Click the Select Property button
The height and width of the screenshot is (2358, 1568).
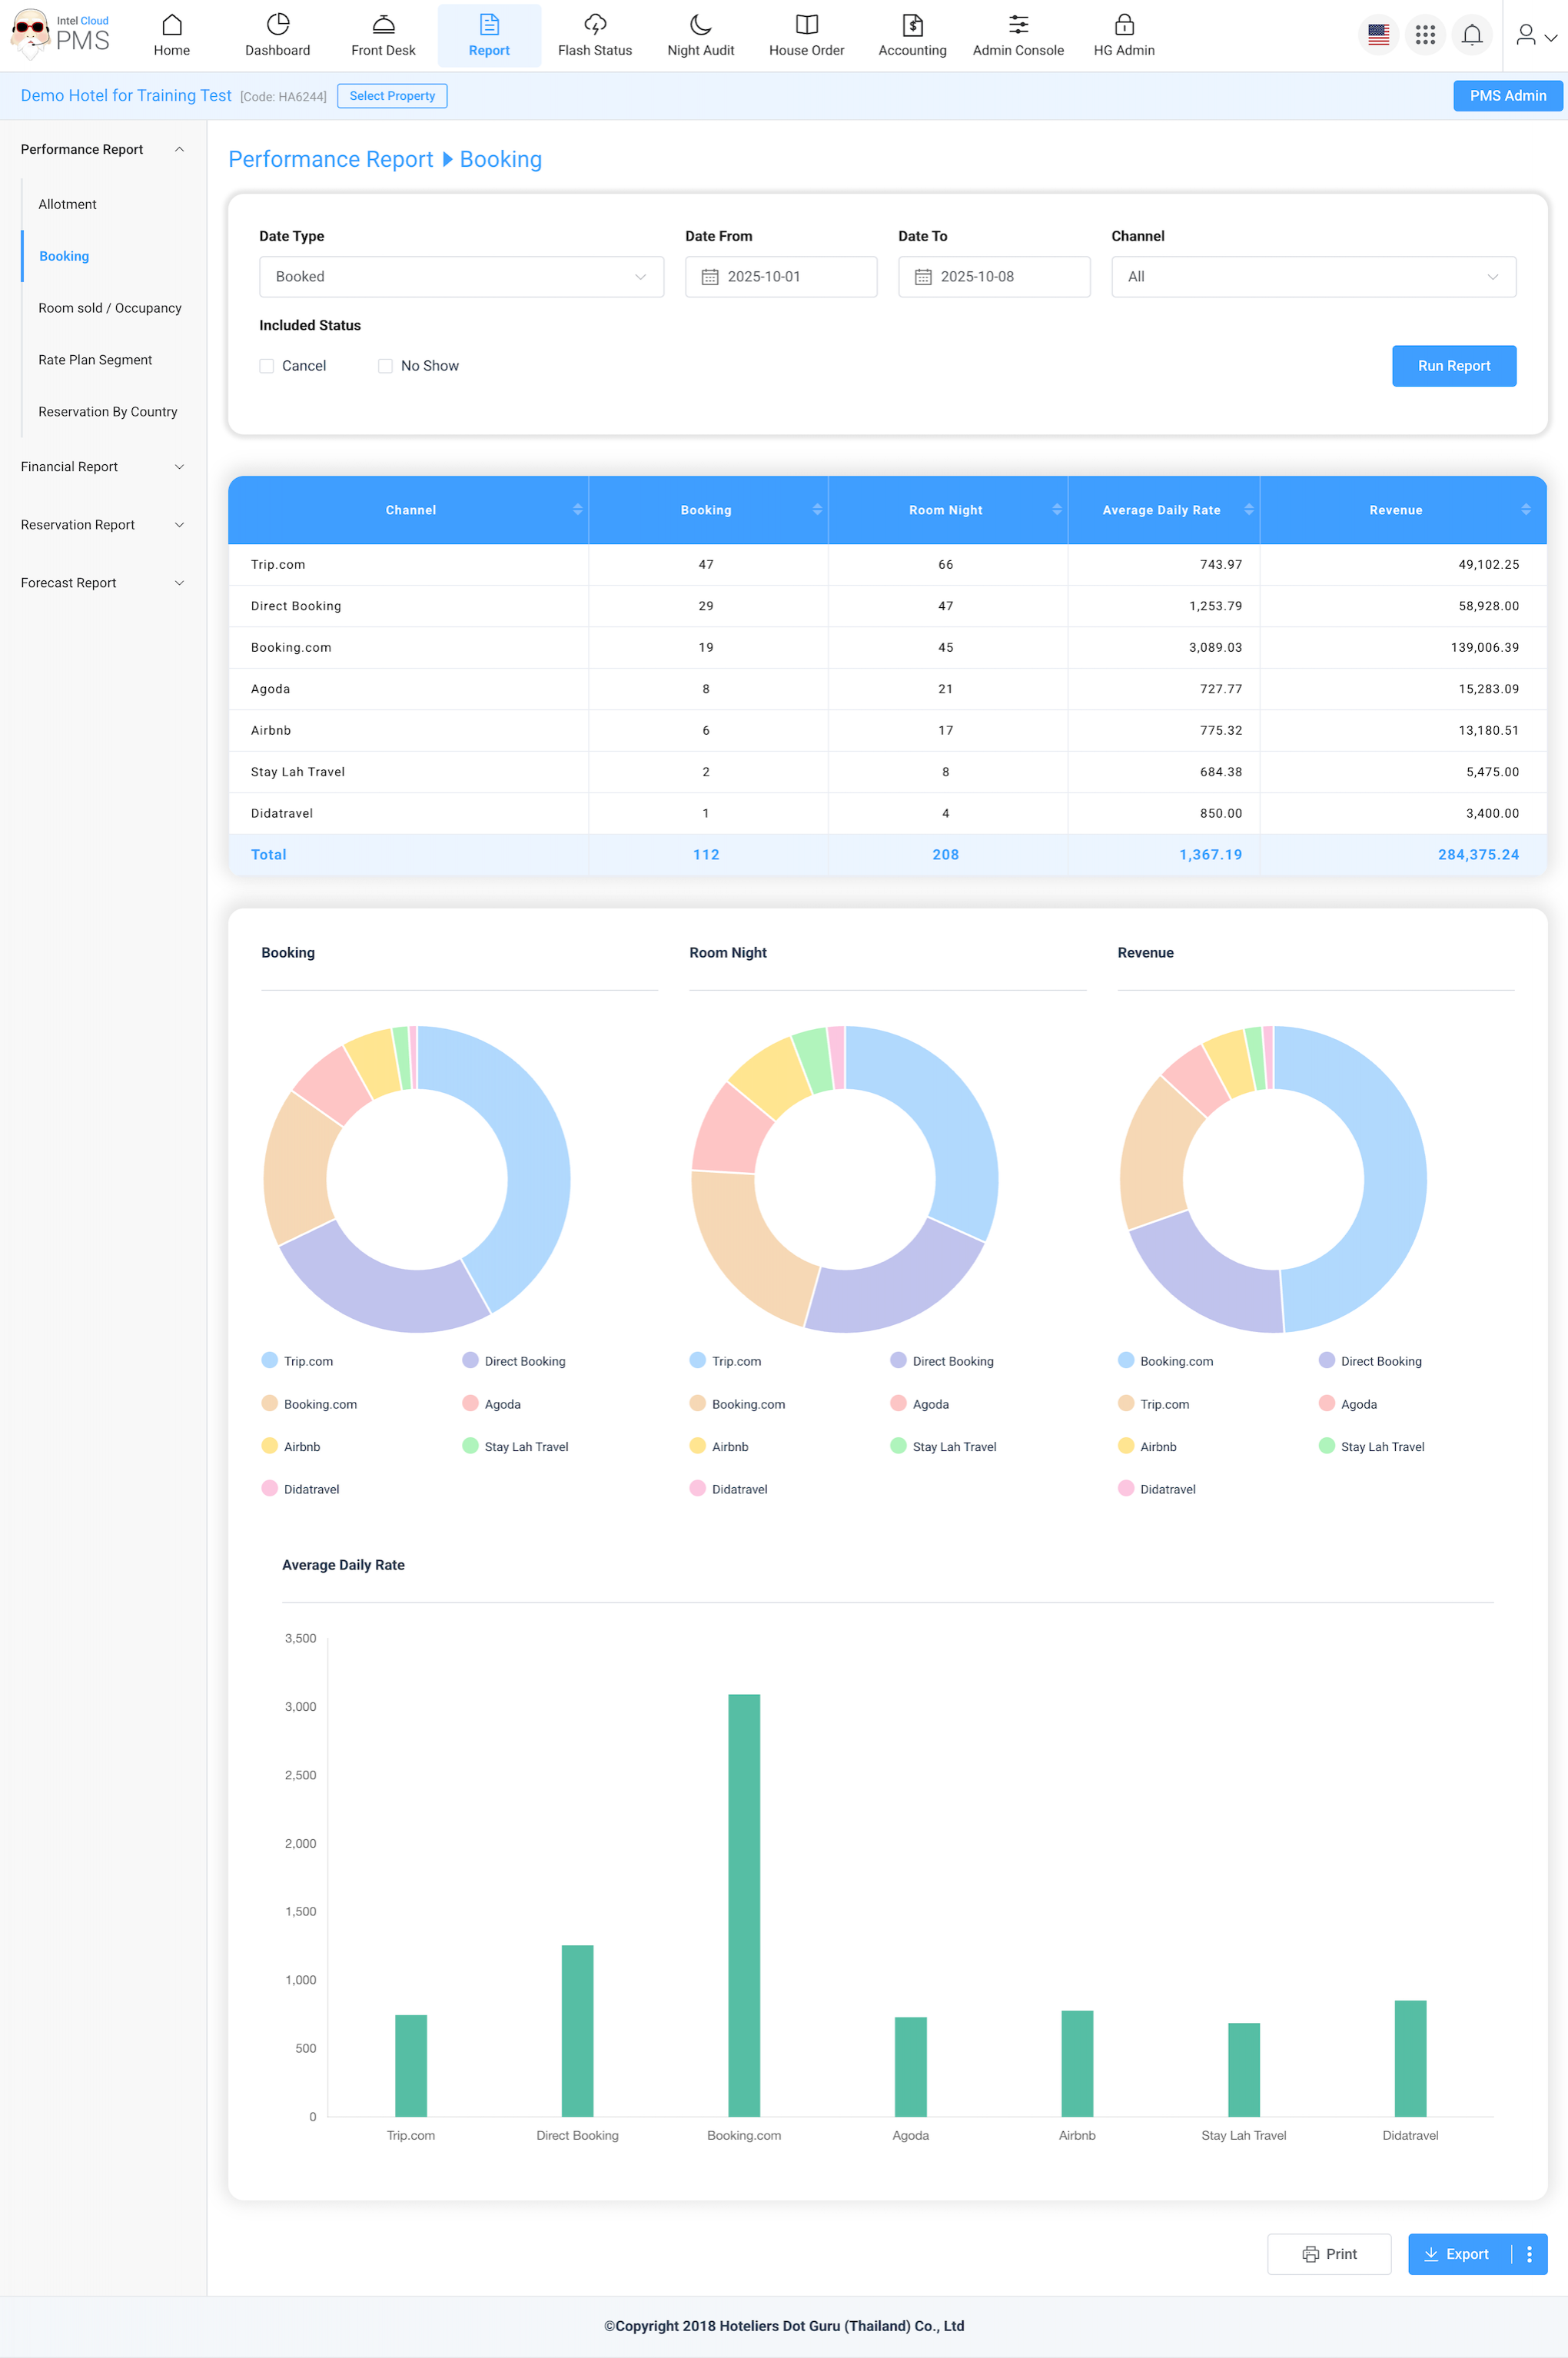[x=392, y=96]
